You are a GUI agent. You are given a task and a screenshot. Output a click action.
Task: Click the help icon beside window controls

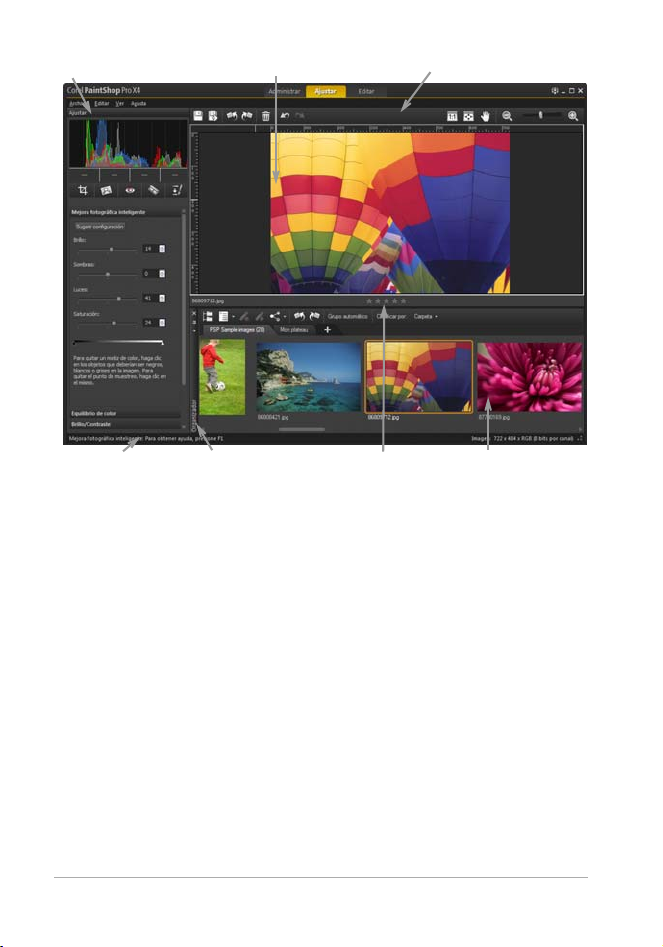(x=554, y=91)
